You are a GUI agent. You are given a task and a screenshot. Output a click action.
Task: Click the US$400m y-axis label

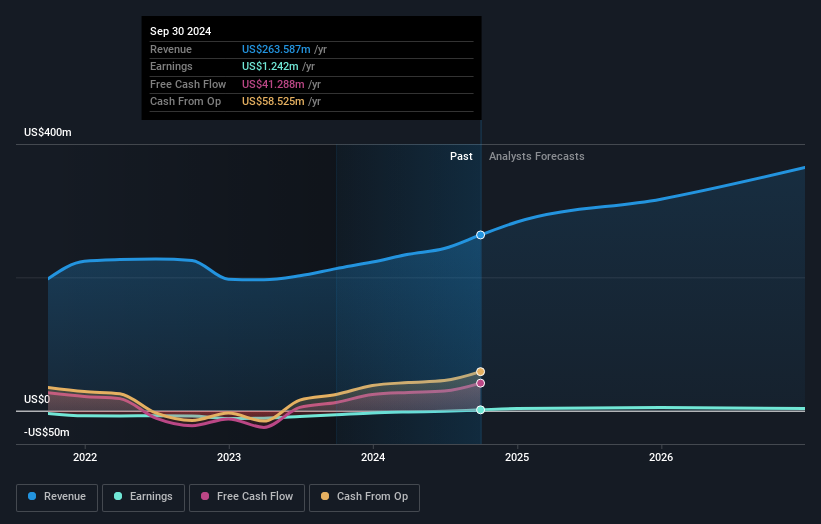pyautogui.click(x=48, y=132)
